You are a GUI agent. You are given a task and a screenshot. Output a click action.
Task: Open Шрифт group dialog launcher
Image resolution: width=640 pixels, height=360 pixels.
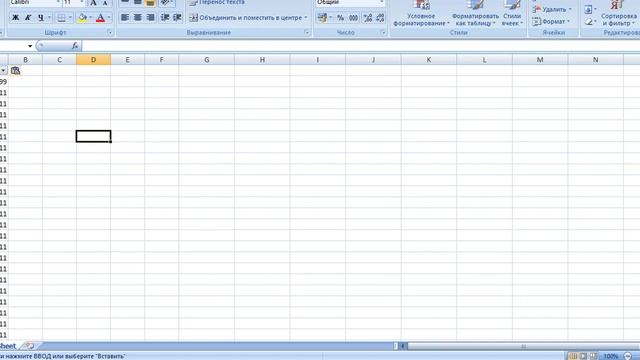click(x=110, y=32)
